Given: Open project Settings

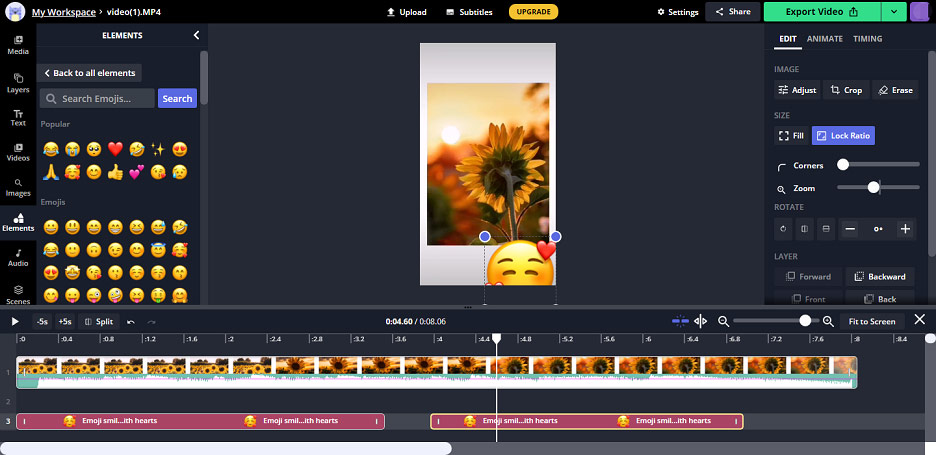Looking at the screenshot, I should tap(678, 12).
